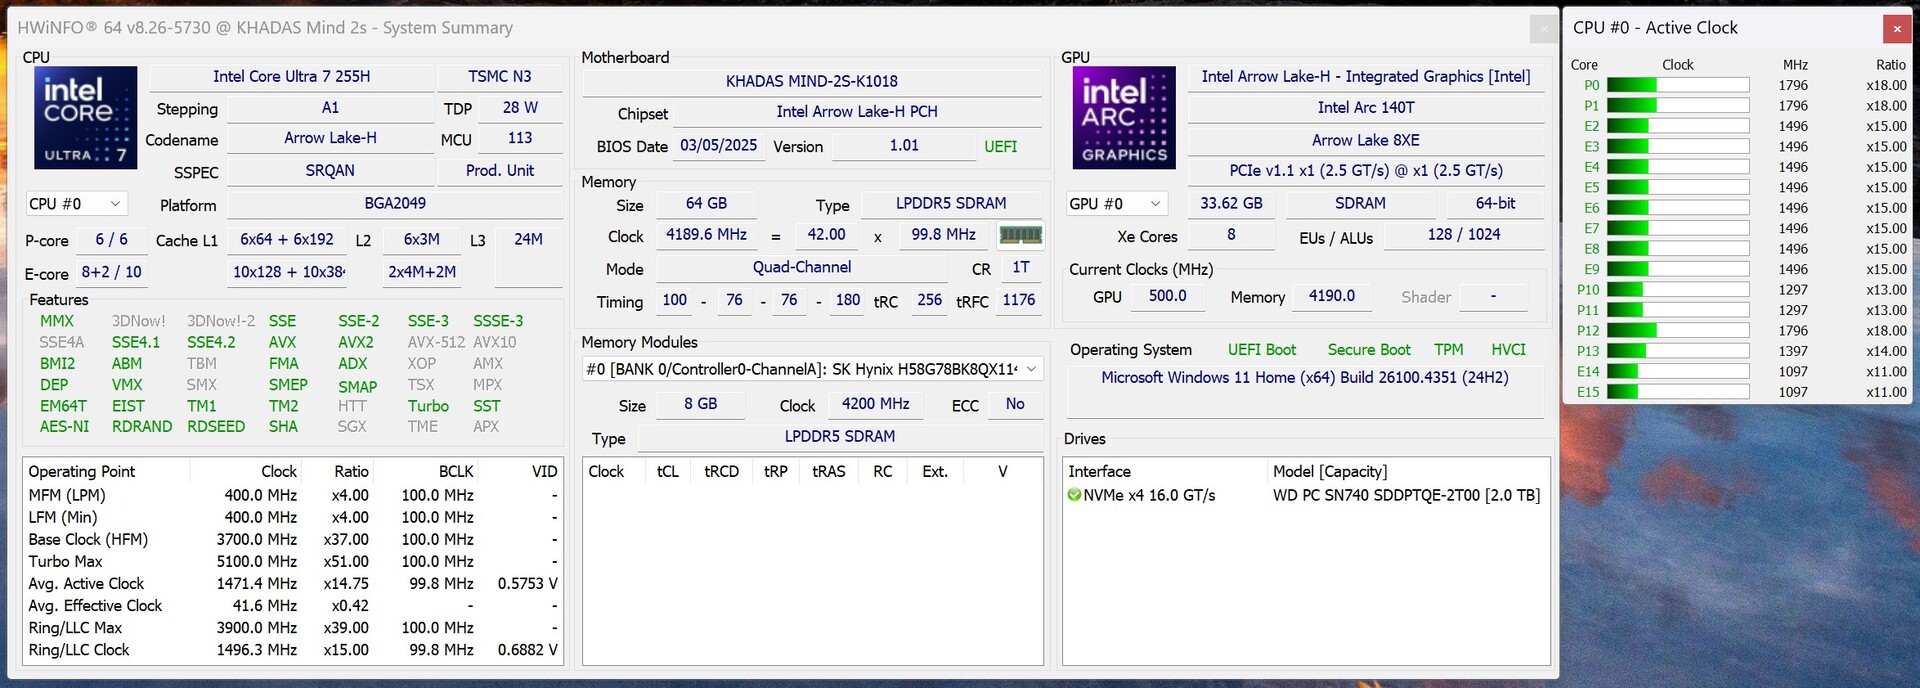The width and height of the screenshot is (1920, 688).
Task: Click the Intel Arrow Lake-H PCH chipset field
Action: pyautogui.click(x=857, y=112)
